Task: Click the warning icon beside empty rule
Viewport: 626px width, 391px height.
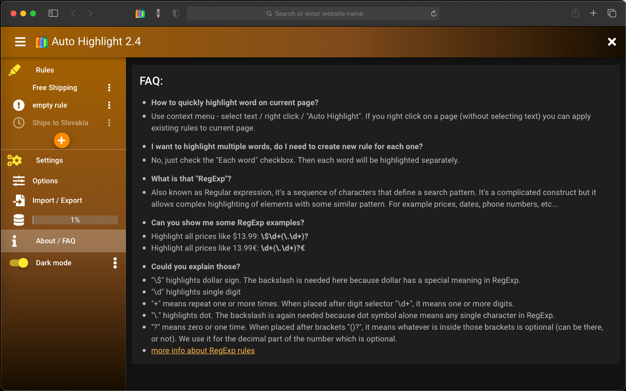Action: pos(18,105)
